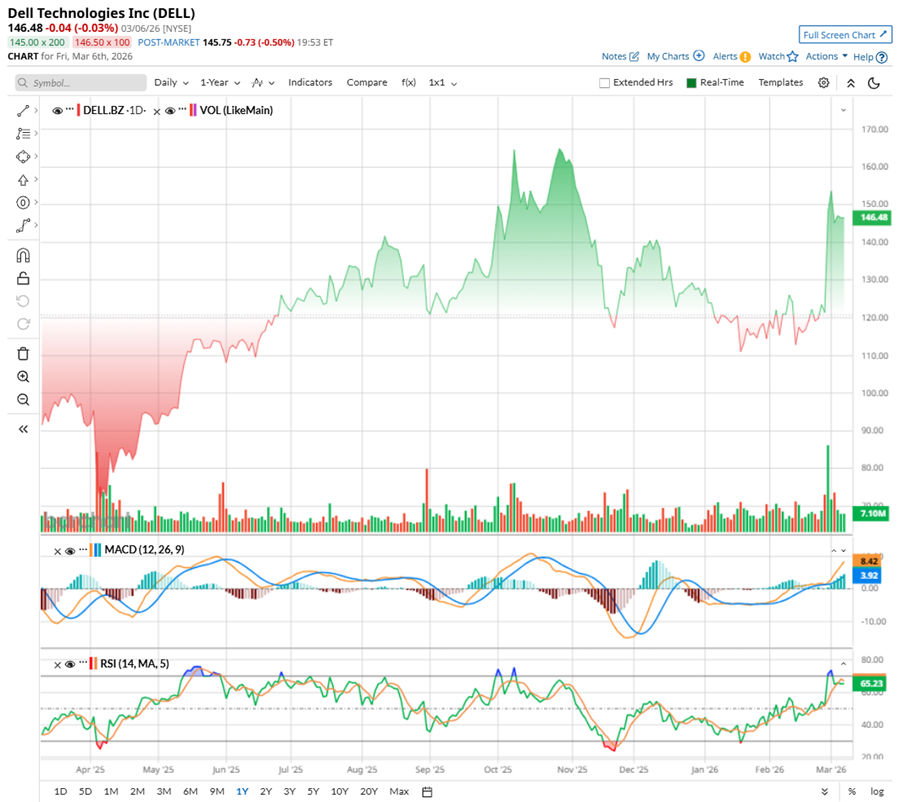
Task: Select the 1D time range
Action: click(60, 791)
